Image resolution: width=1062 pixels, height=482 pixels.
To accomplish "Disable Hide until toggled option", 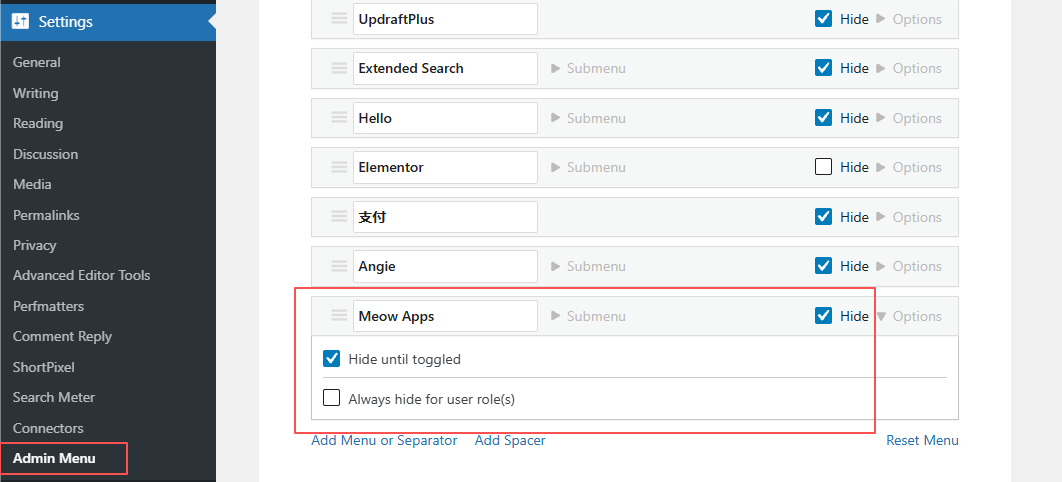I will (x=332, y=359).
